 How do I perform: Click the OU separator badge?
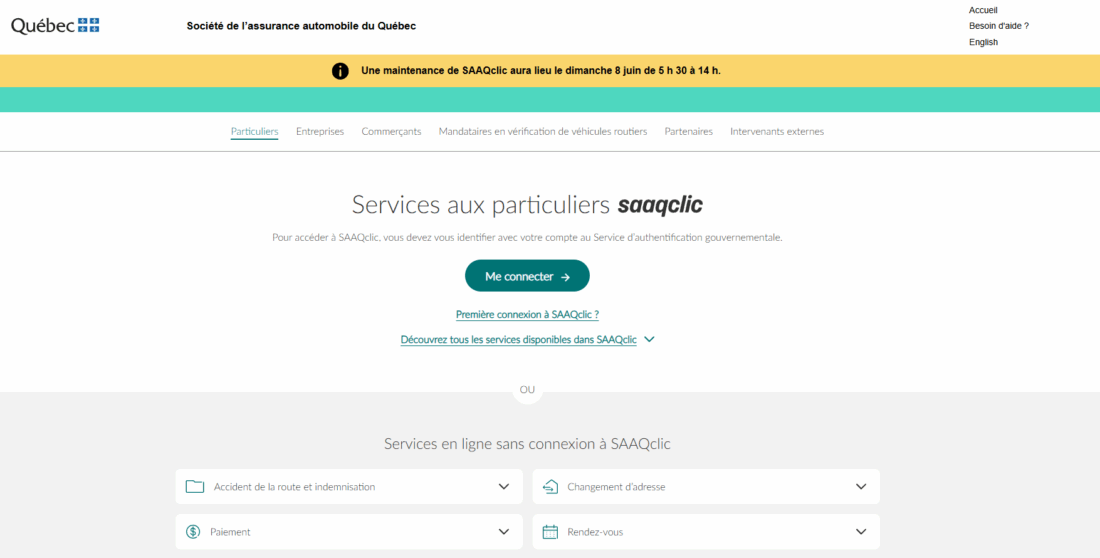(x=528, y=390)
